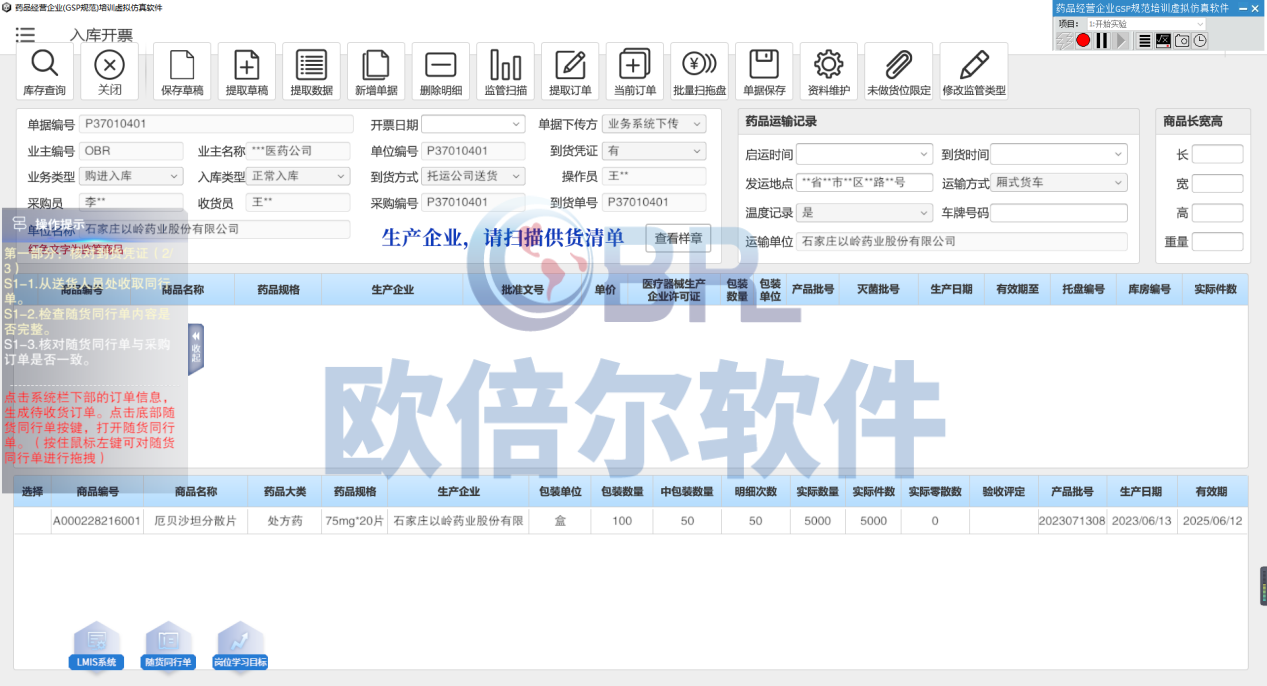Click 选择 cell of 厄贝沙坦分散片 row

click(x=33, y=521)
